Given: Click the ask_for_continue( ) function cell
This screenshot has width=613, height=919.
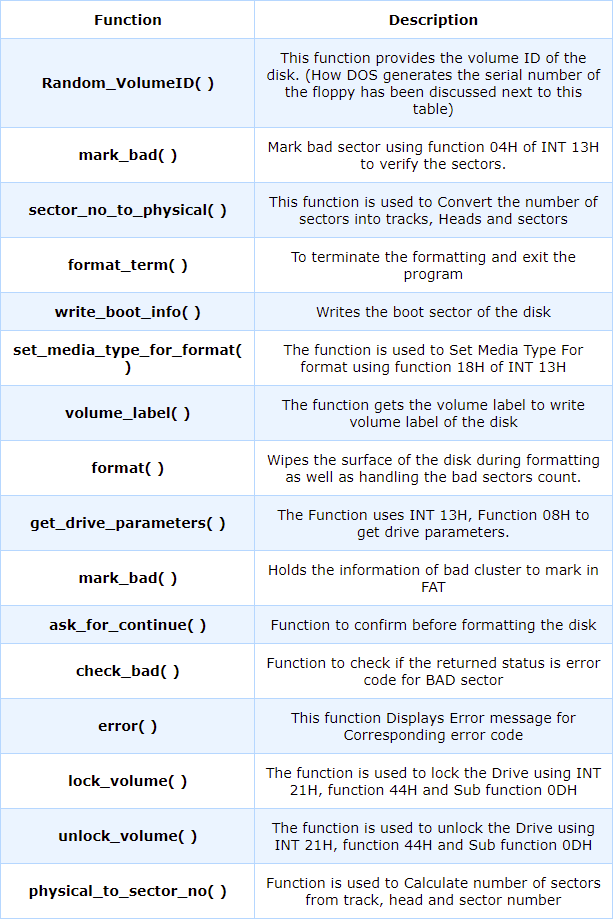Looking at the screenshot, I should click(127, 625).
